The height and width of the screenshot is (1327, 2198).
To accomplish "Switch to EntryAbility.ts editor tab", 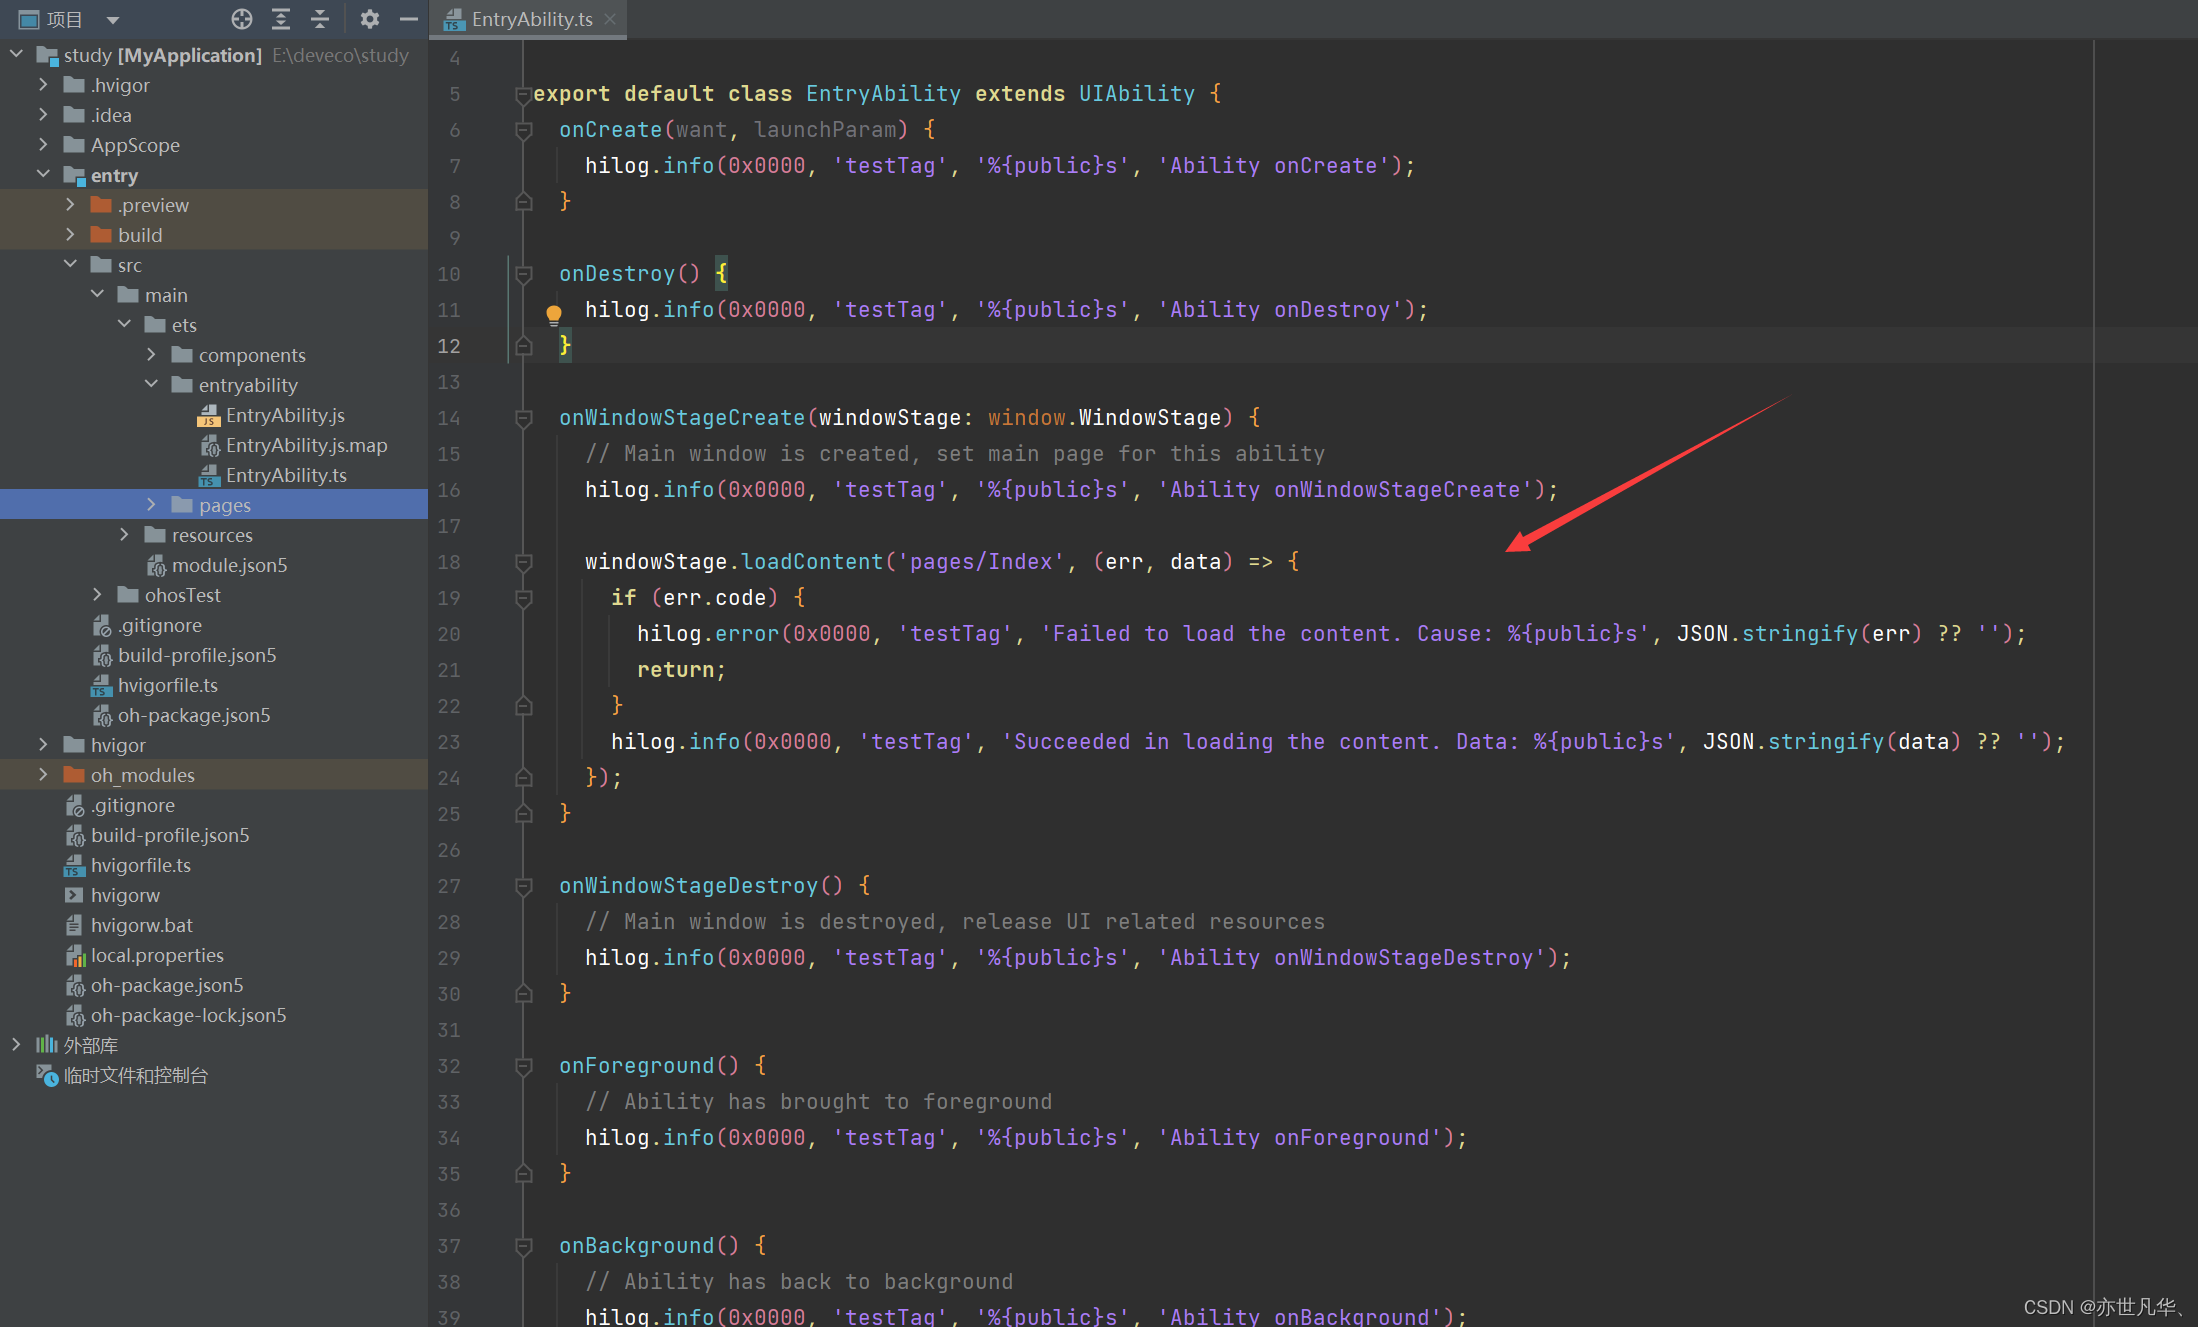I will point(531,19).
